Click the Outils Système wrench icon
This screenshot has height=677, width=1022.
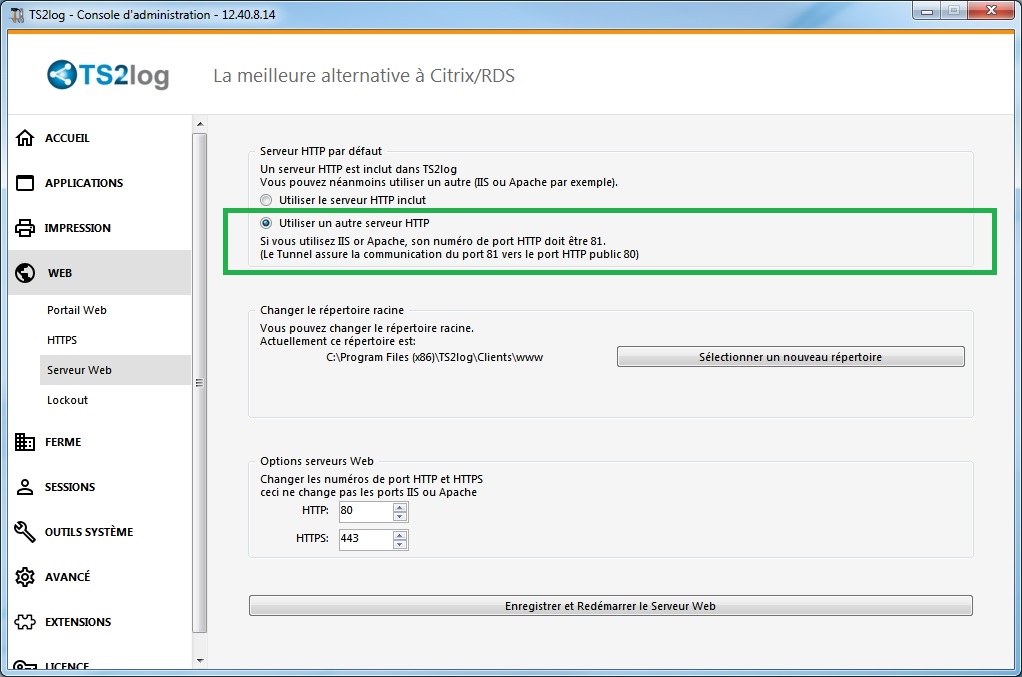coord(25,532)
